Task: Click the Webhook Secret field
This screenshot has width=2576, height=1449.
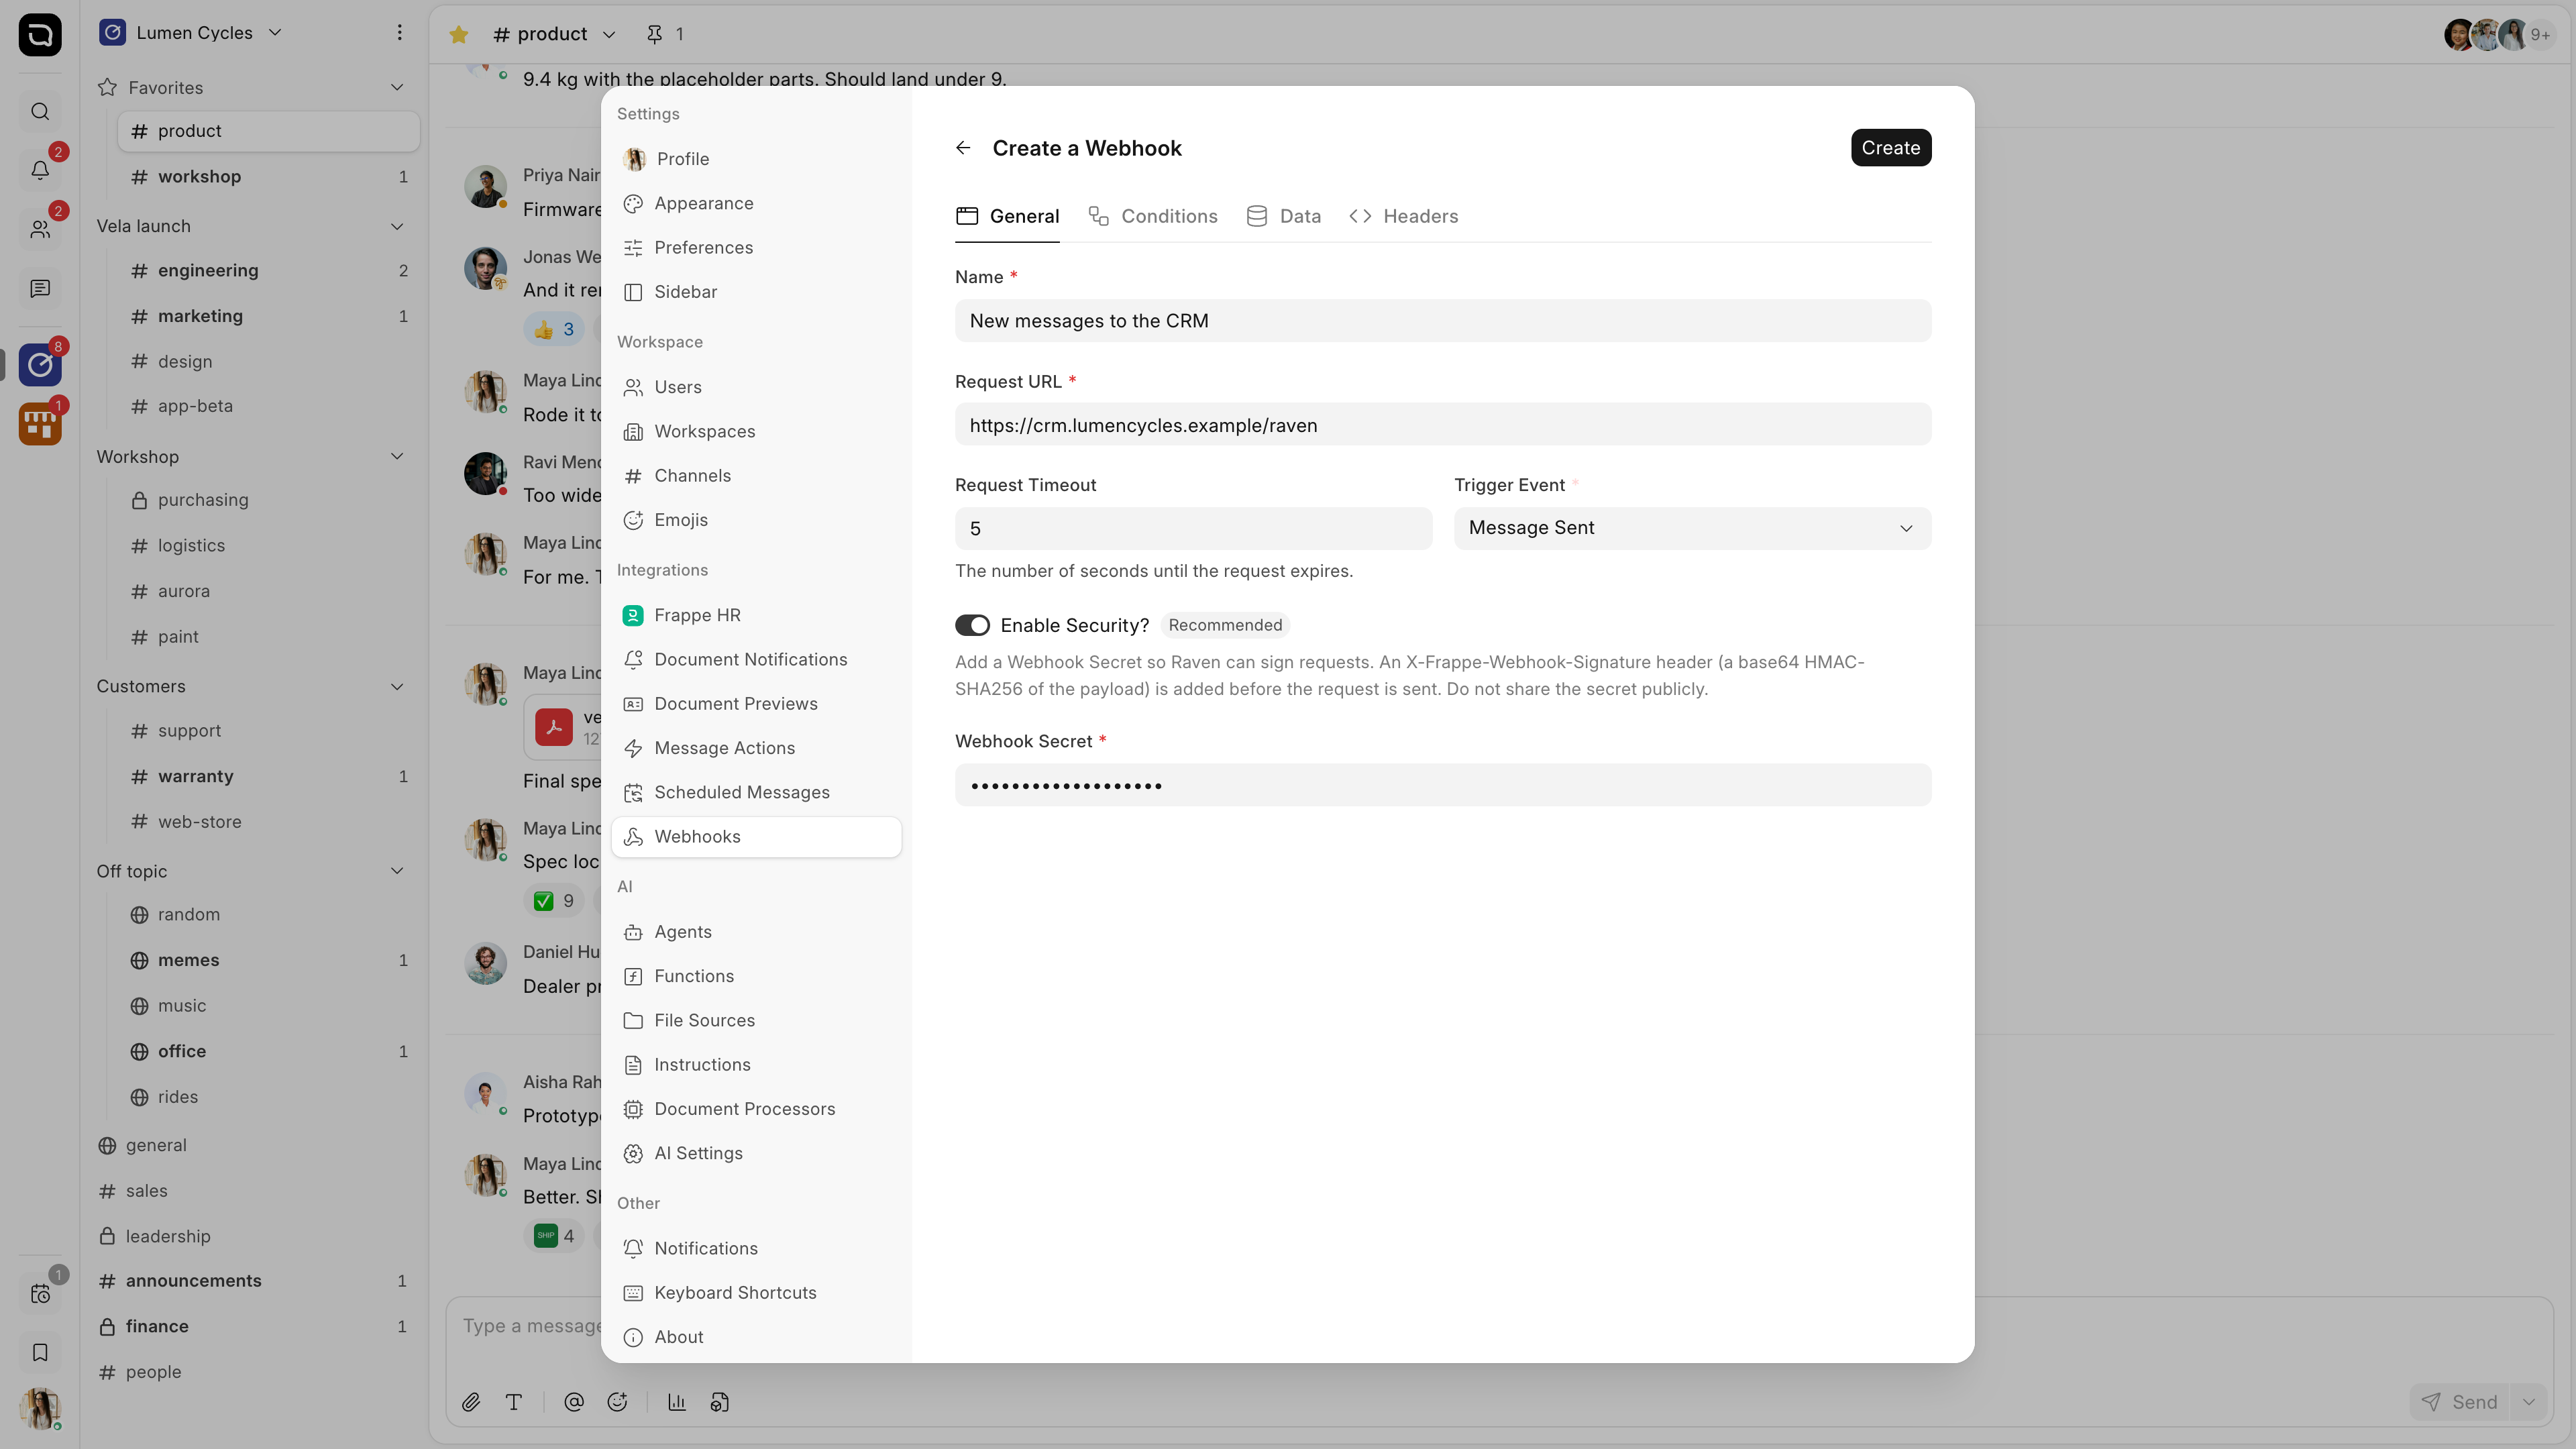Action: [1442, 785]
